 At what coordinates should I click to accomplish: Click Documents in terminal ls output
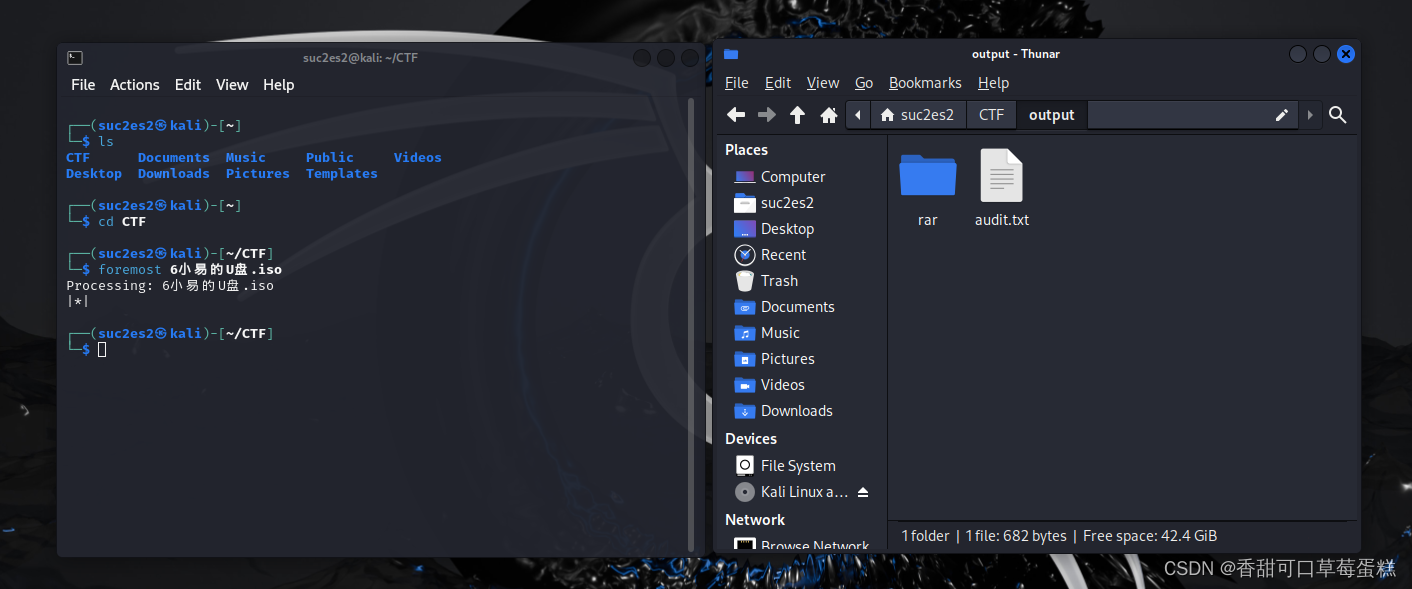[x=174, y=157]
